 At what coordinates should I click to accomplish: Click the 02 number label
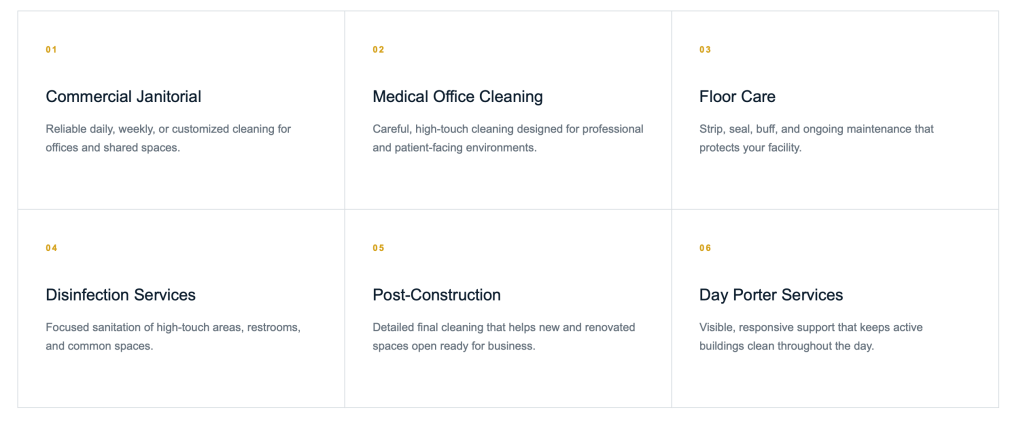click(378, 50)
